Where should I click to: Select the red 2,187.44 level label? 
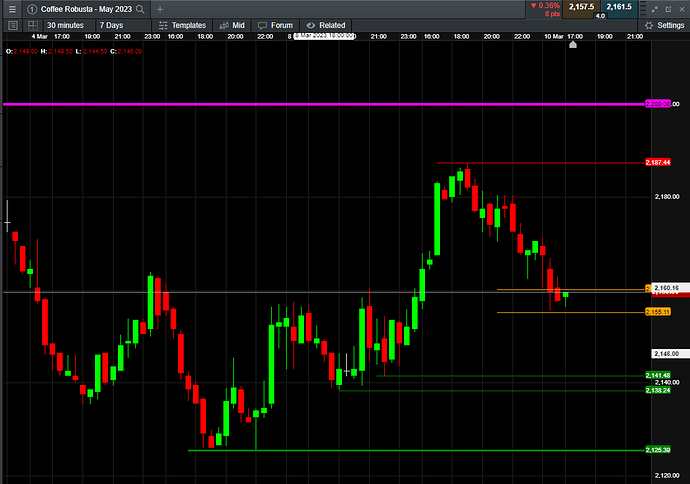[x=658, y=162]
